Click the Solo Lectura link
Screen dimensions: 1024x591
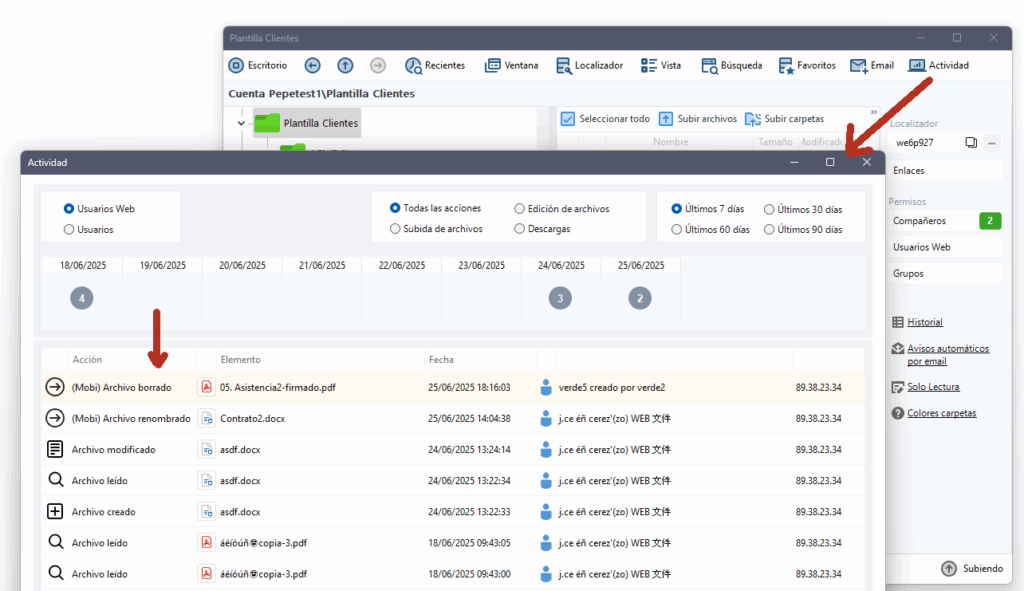[933, 387]
